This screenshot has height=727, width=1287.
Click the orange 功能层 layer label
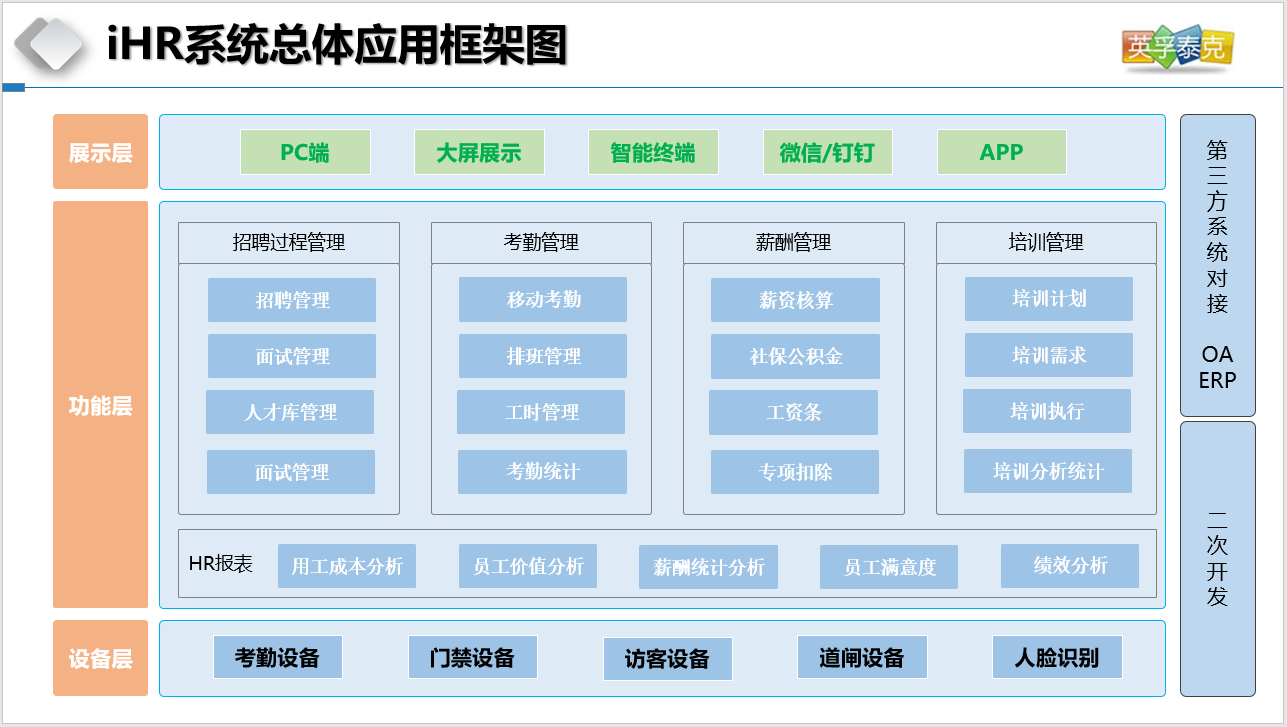click(100, 406)
